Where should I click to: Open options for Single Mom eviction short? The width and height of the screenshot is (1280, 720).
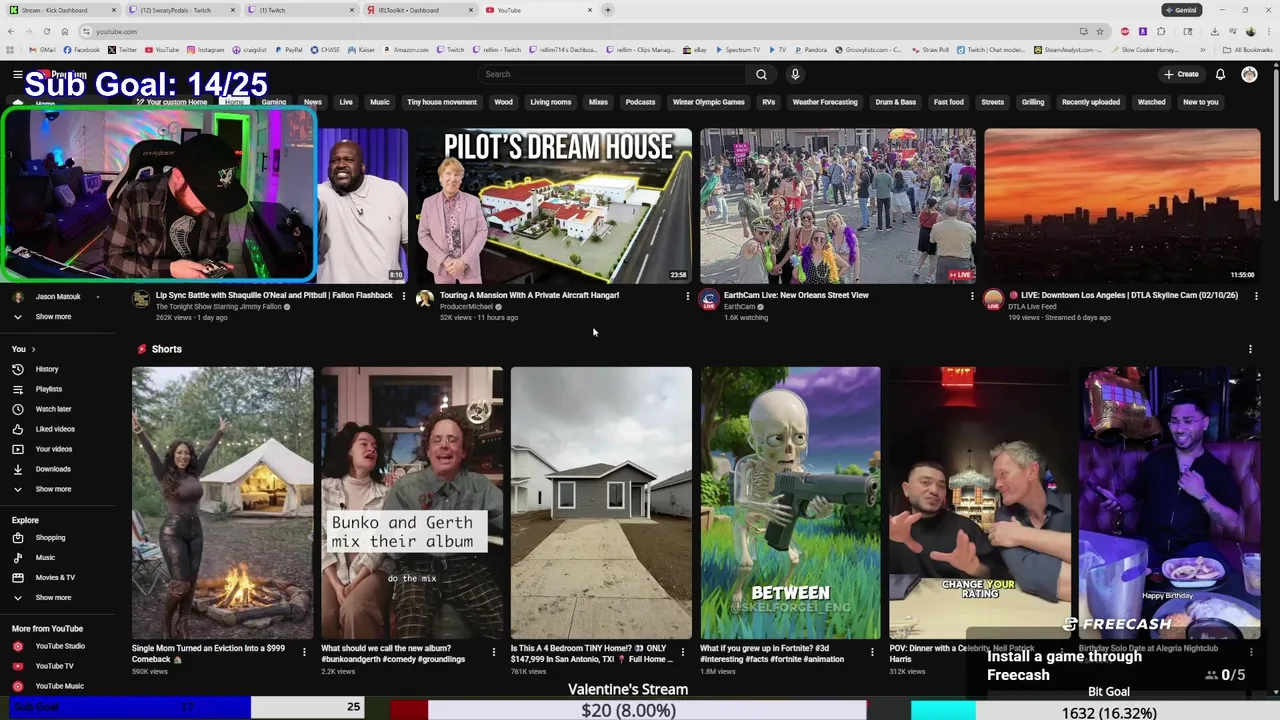(x=304, y=652)
